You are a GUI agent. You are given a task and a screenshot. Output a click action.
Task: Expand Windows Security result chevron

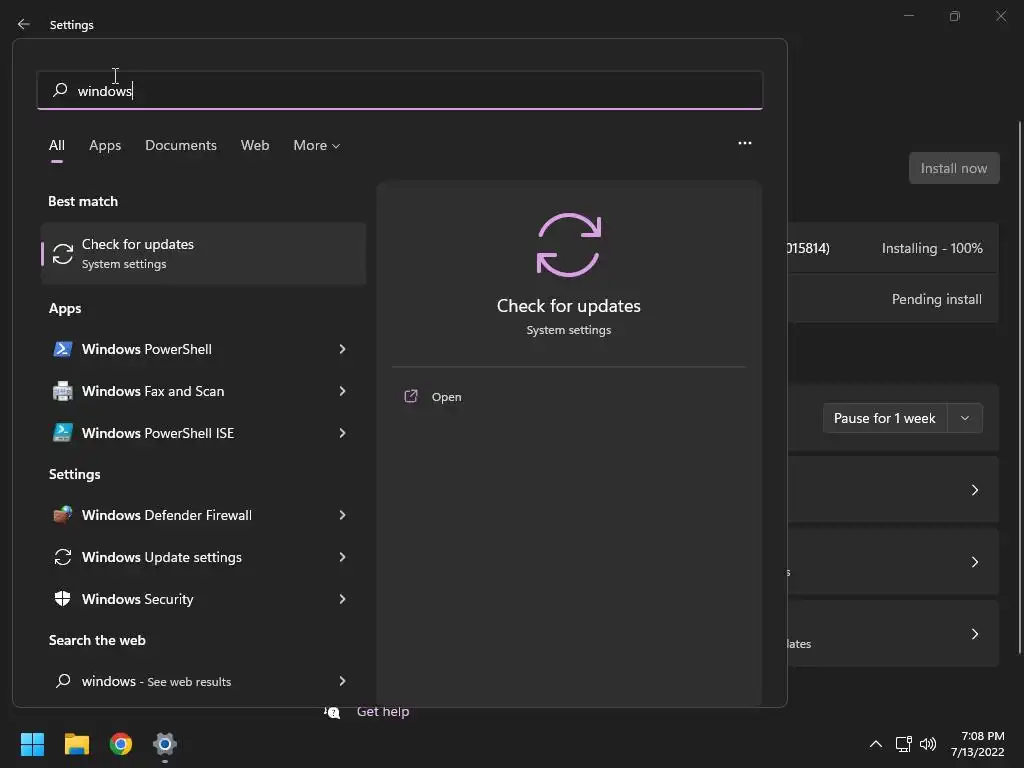[x=342, y=599]
